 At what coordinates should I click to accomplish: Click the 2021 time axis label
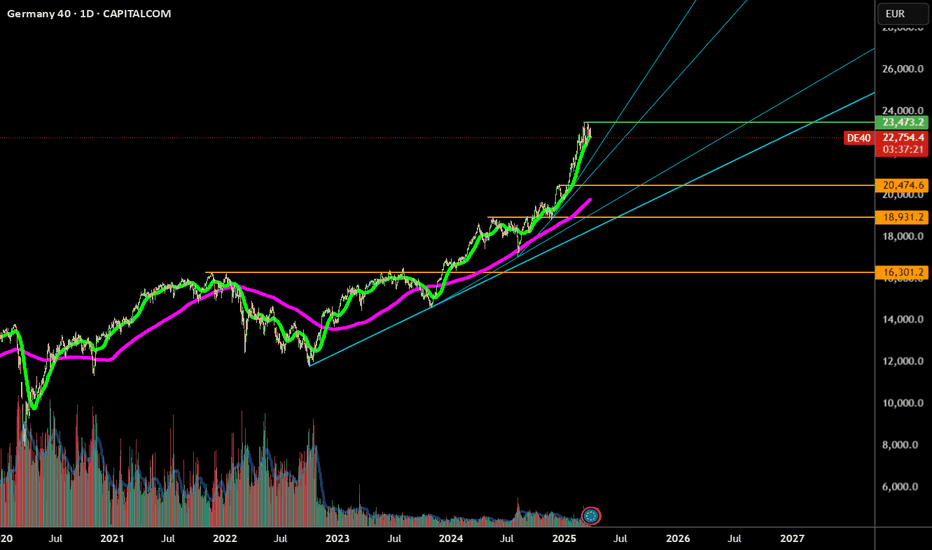[112, 539]
